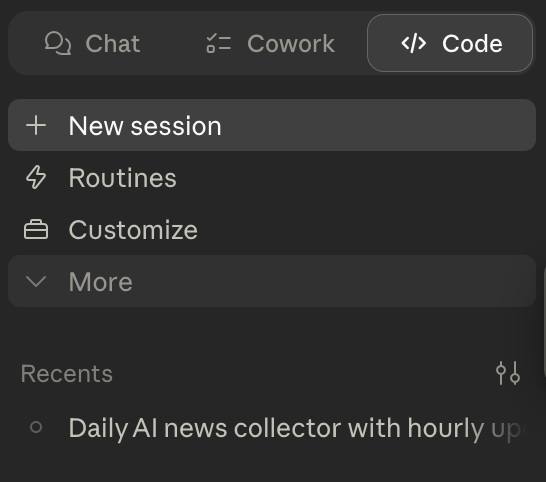Viewport: 546px width, 482px height.
Task: Open the Recents filter sliders icon
Action: 508,373
